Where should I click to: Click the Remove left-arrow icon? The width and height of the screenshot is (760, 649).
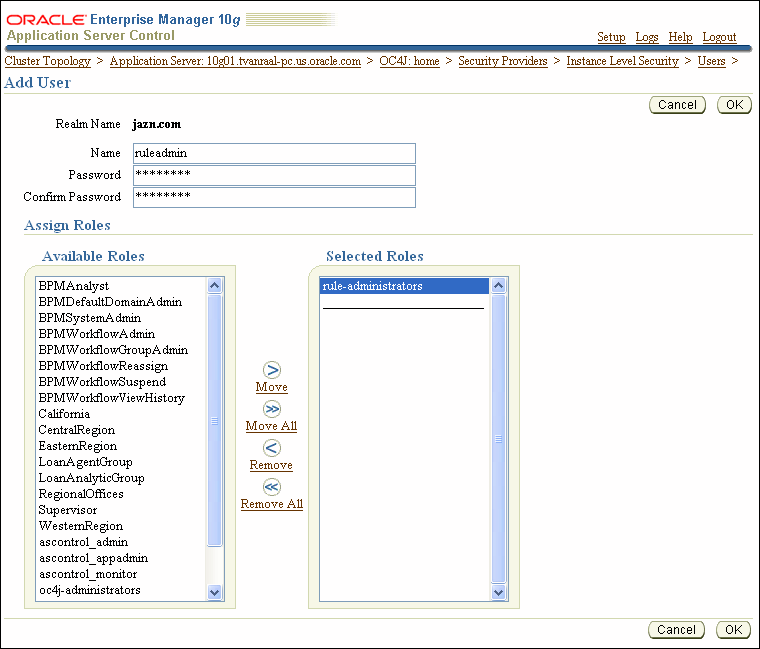271,448
